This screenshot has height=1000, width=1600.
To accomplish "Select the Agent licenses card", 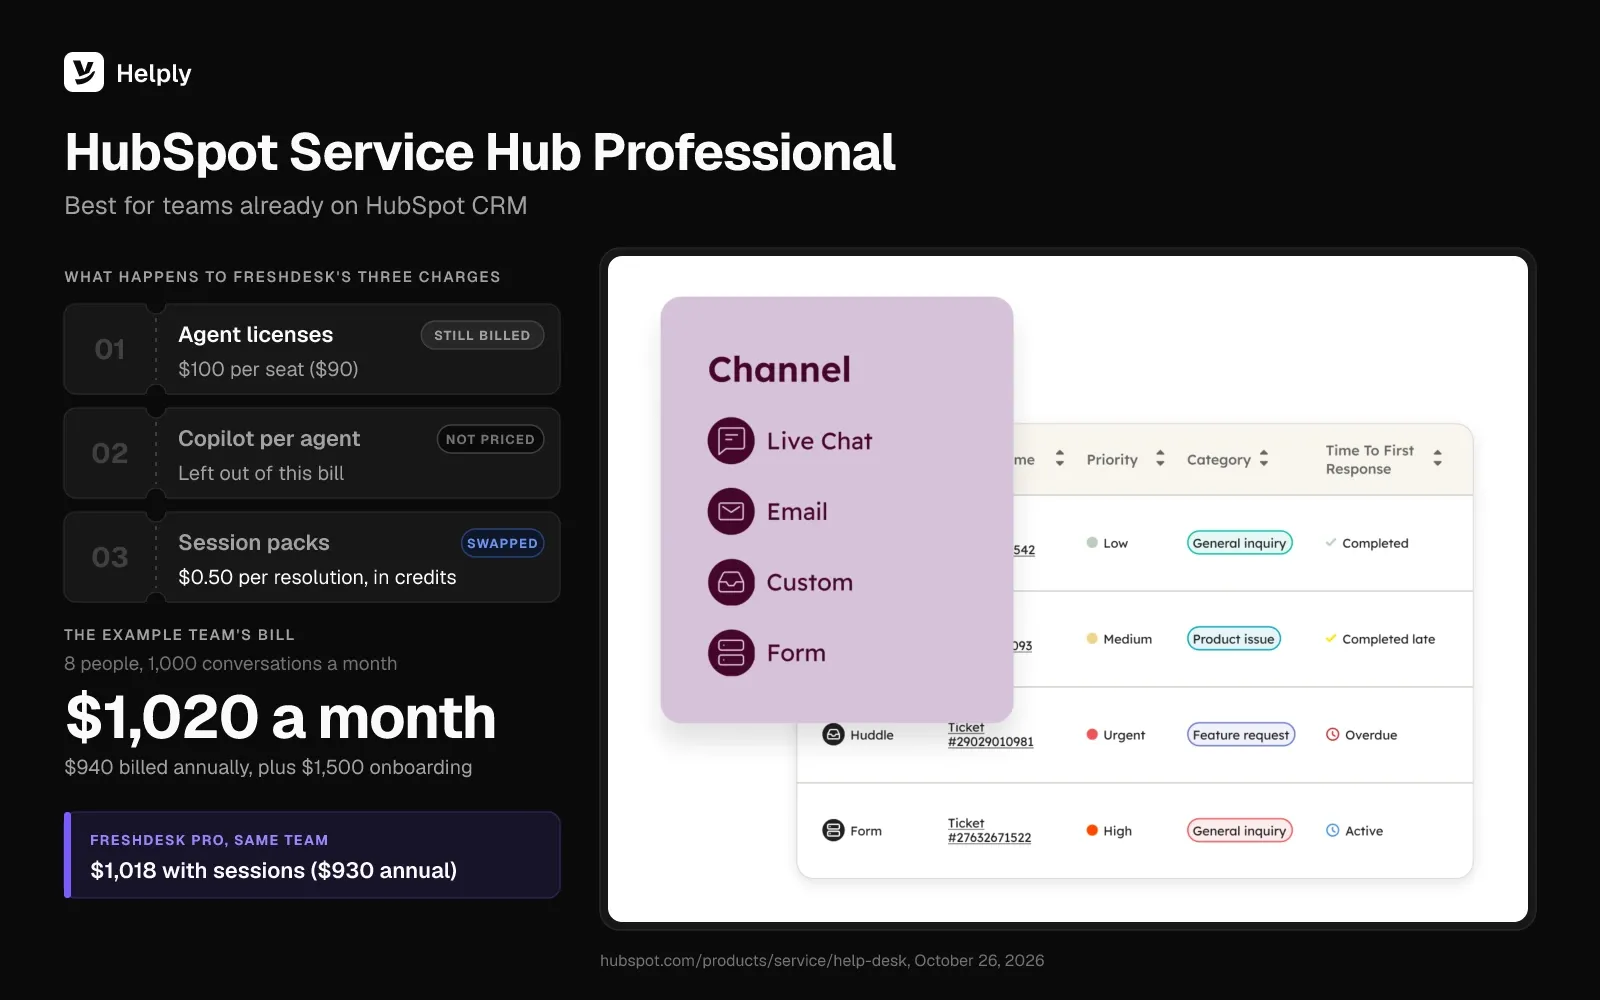I will [312, 349].
